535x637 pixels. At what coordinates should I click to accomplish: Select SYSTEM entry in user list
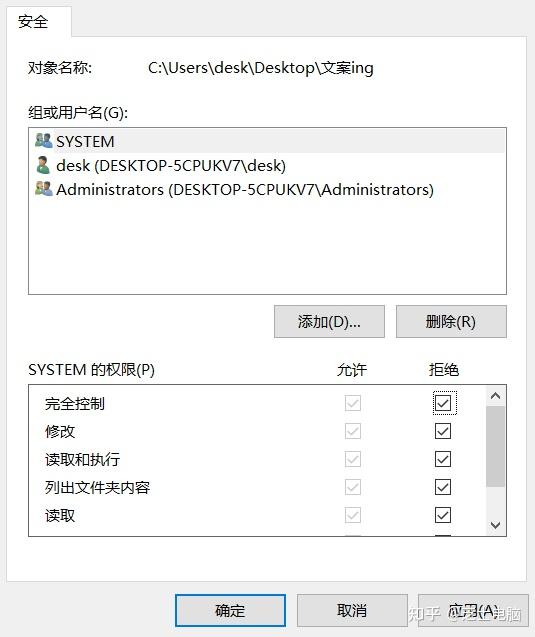[267, 141]
